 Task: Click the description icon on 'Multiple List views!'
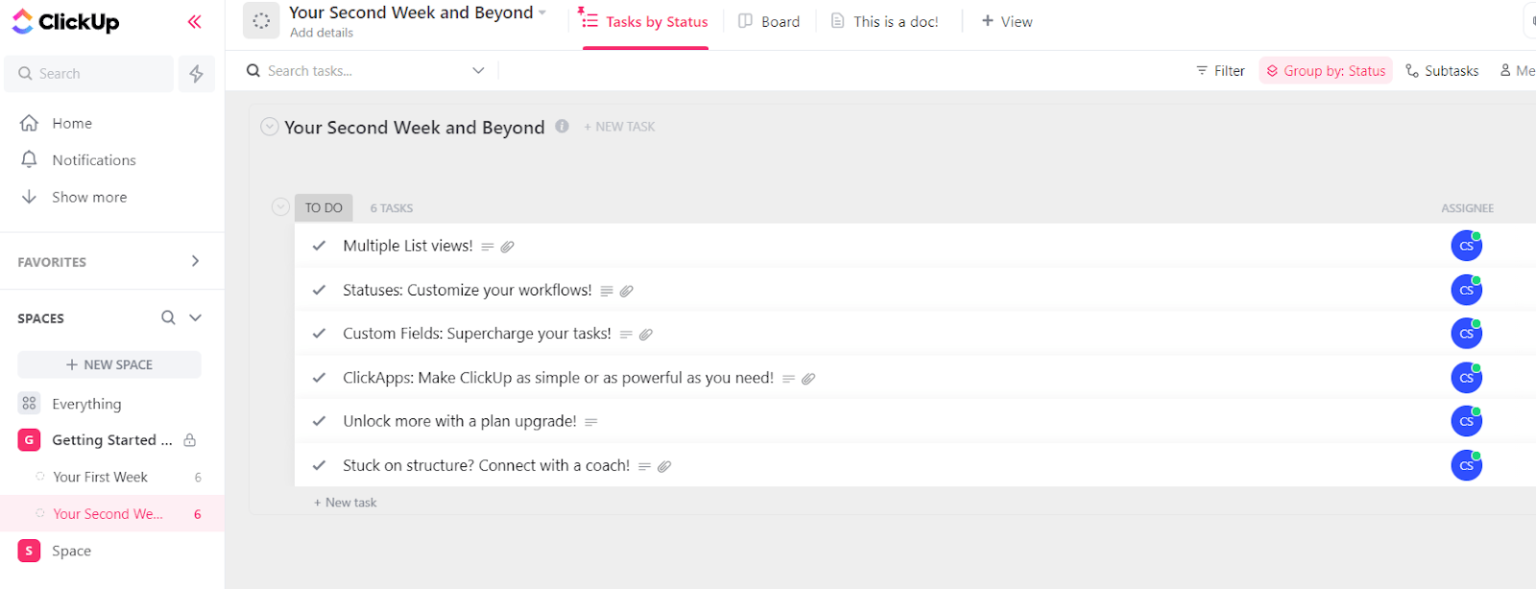click(x=486, y=246)
